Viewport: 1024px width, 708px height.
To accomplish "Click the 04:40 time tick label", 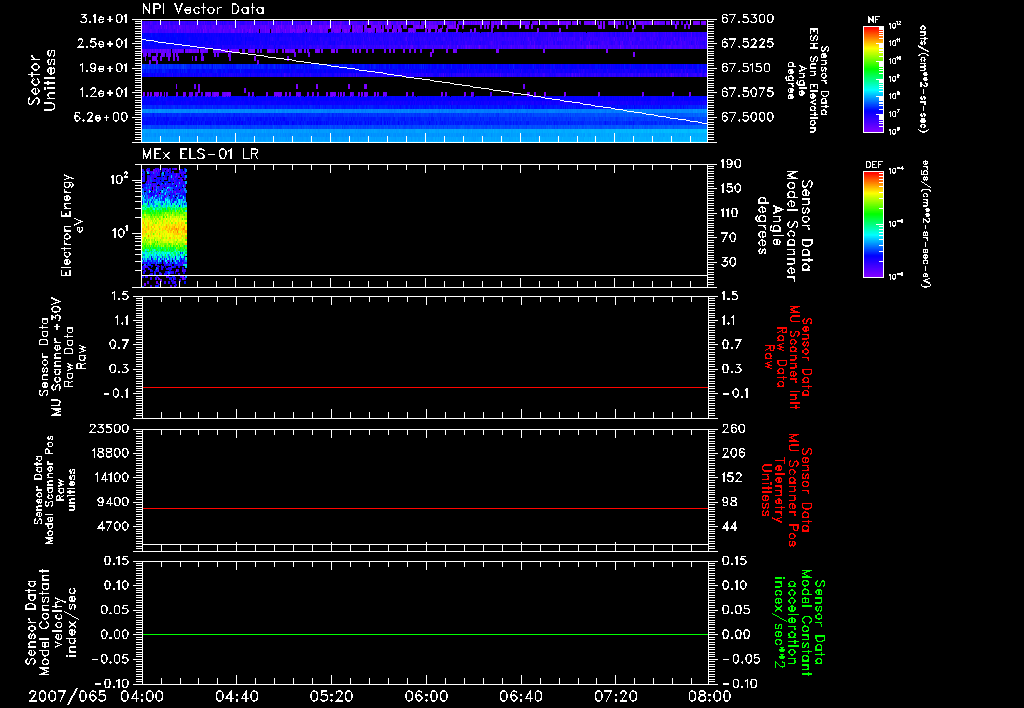I will pyautogui.click(x=236, y=696).
